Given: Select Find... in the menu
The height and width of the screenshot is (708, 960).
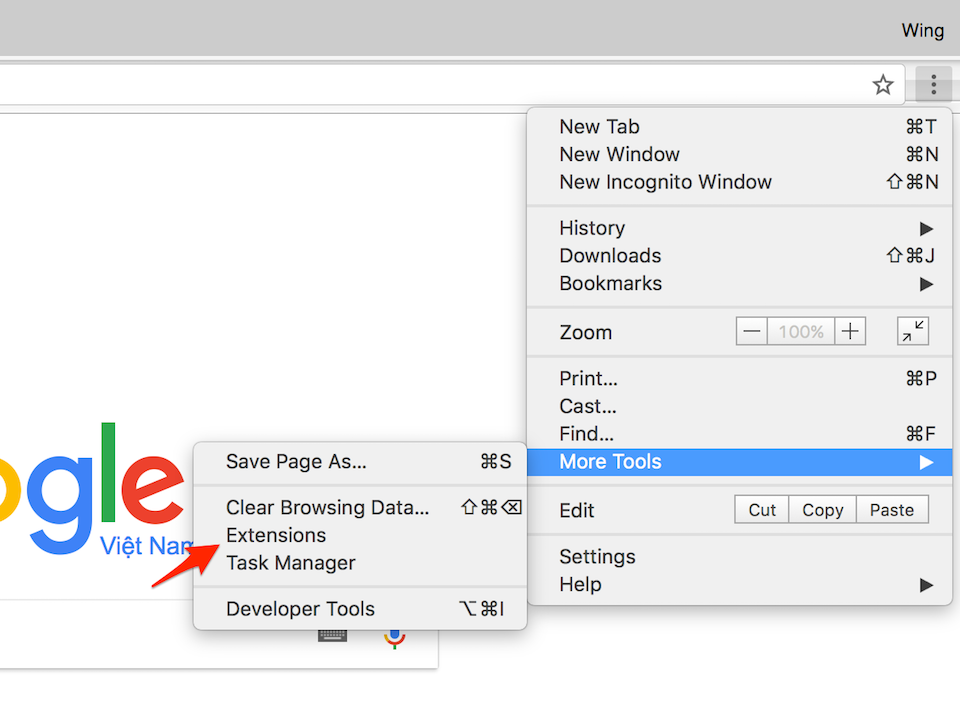Looking at the screenshot, I should point(739,434).
